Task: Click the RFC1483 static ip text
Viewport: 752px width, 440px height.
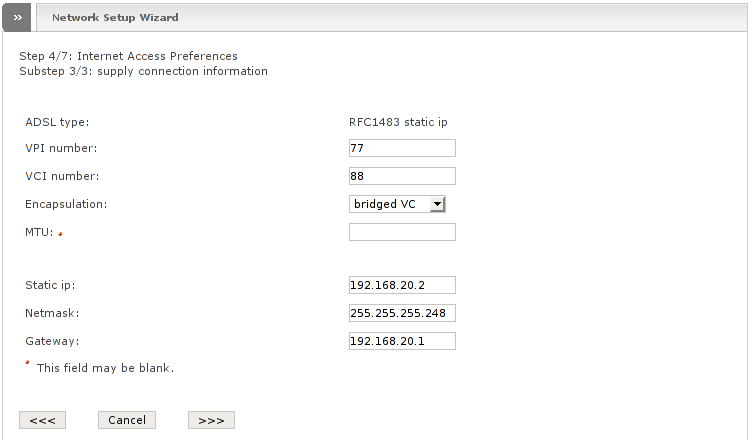Action: click(x=398, y=122)
